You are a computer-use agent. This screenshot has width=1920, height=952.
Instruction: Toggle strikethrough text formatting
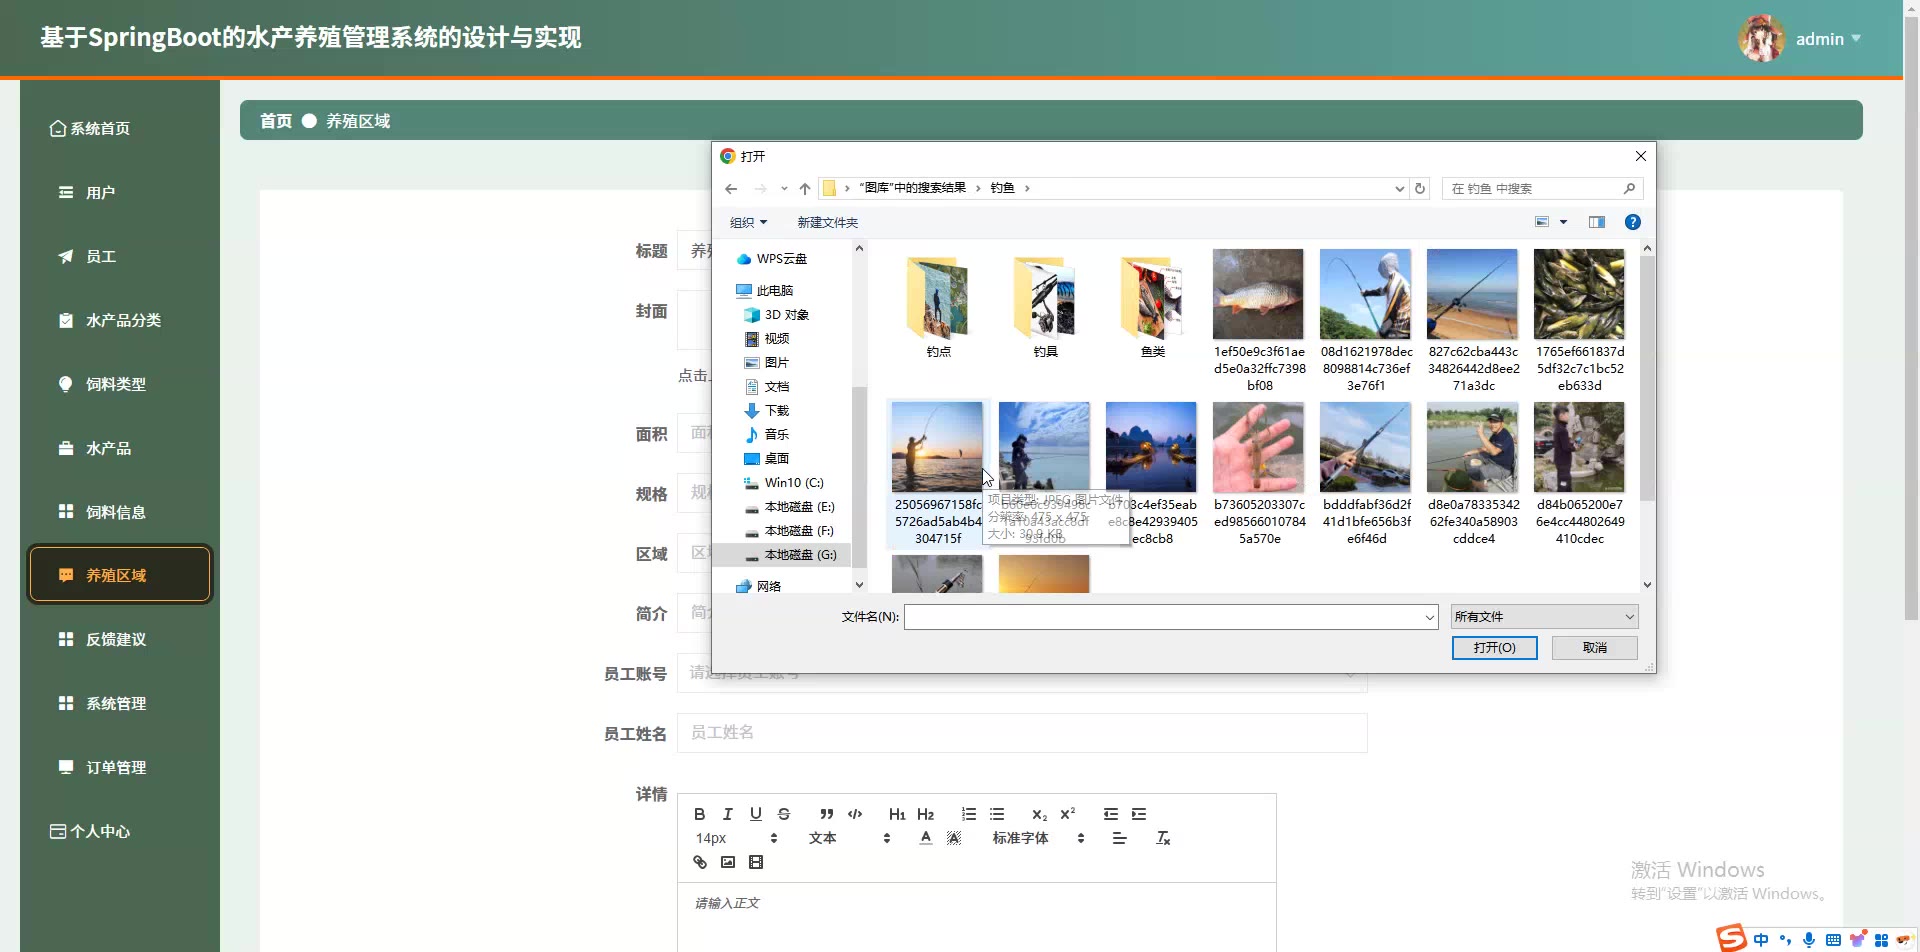pos(784,814)
